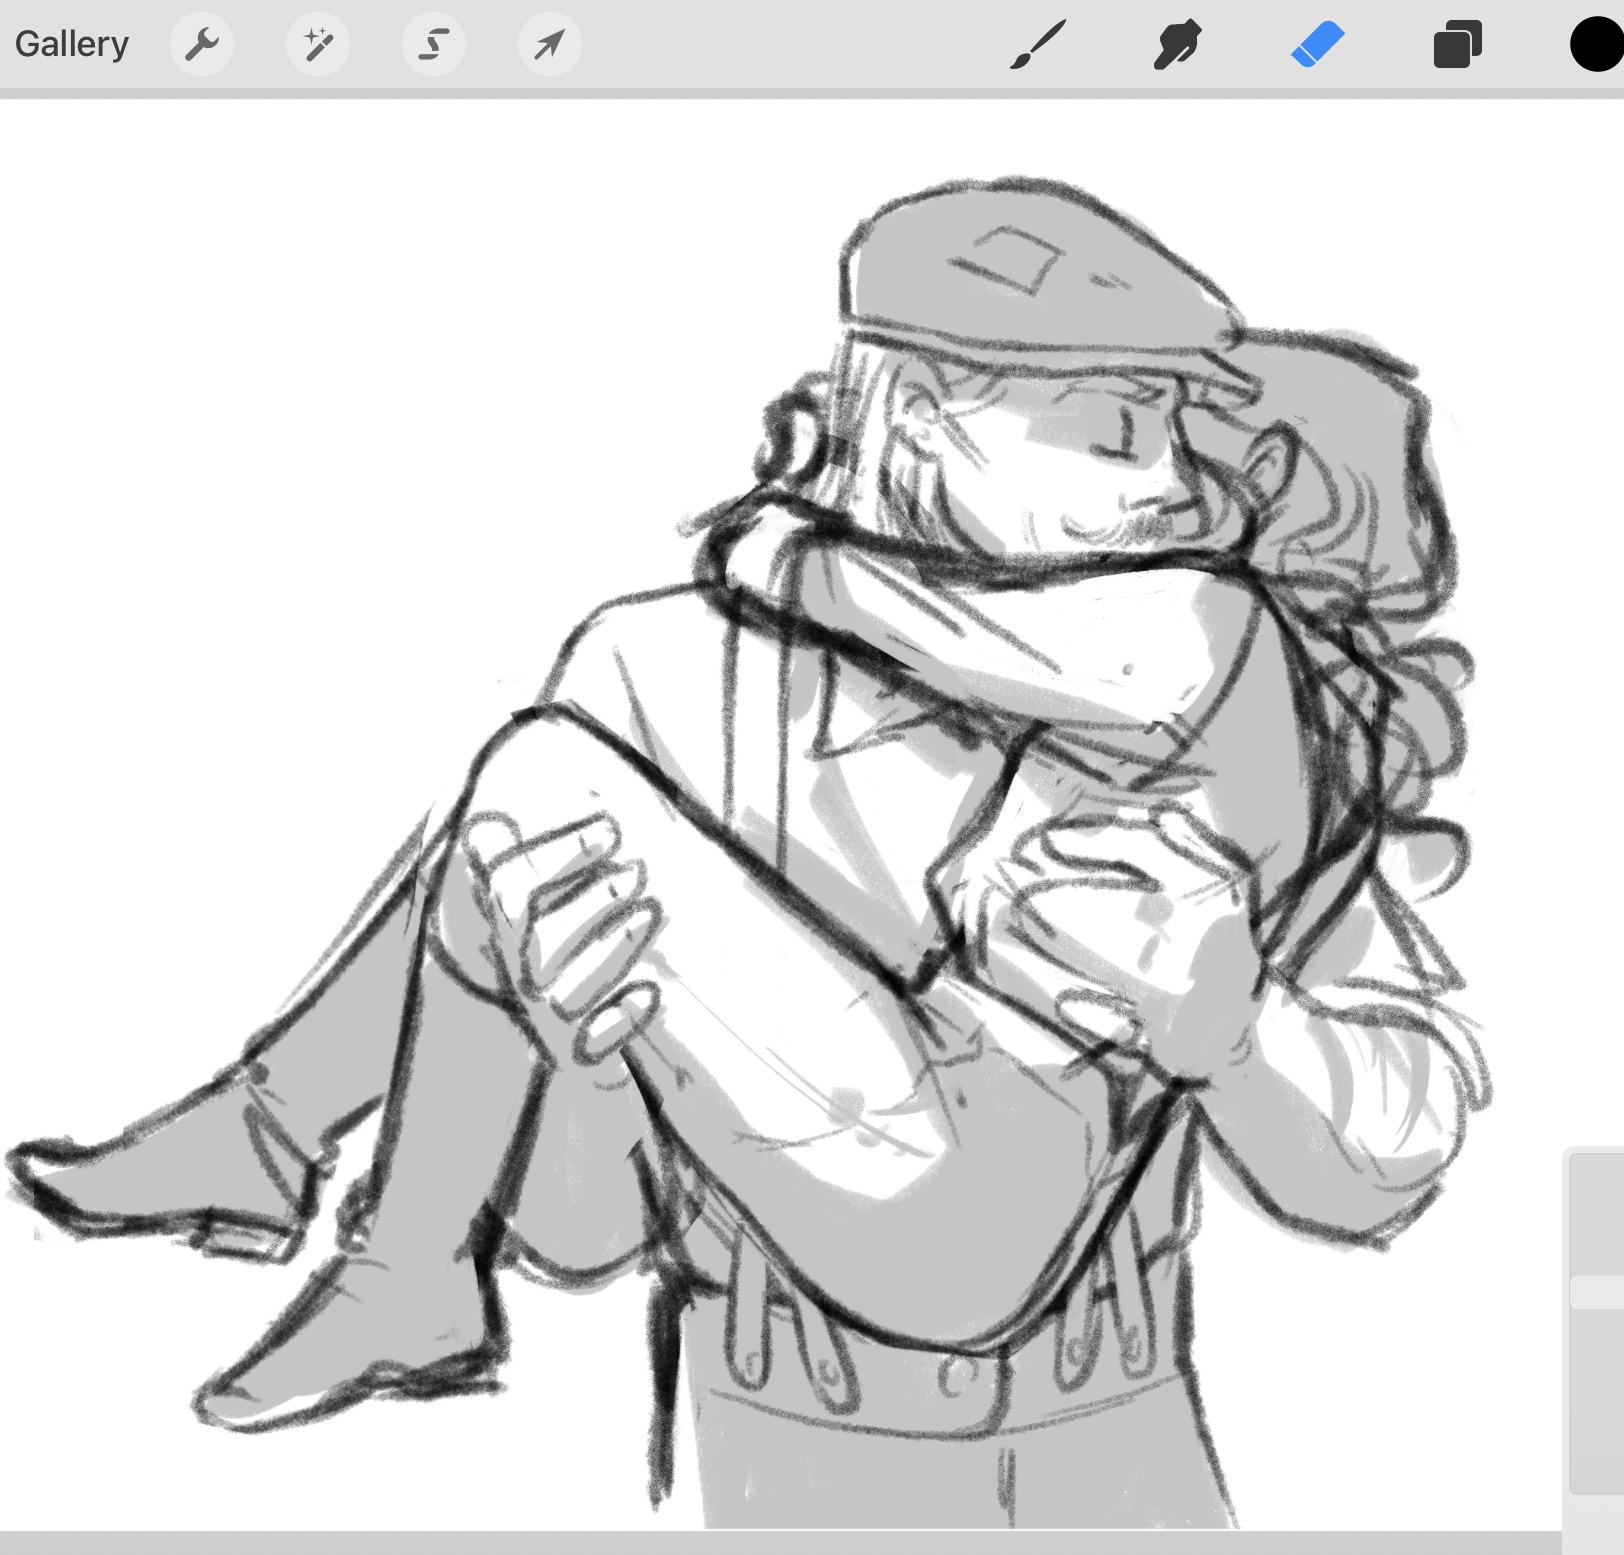
Task: Select the Smudge tool
Action: (1177, 45)
